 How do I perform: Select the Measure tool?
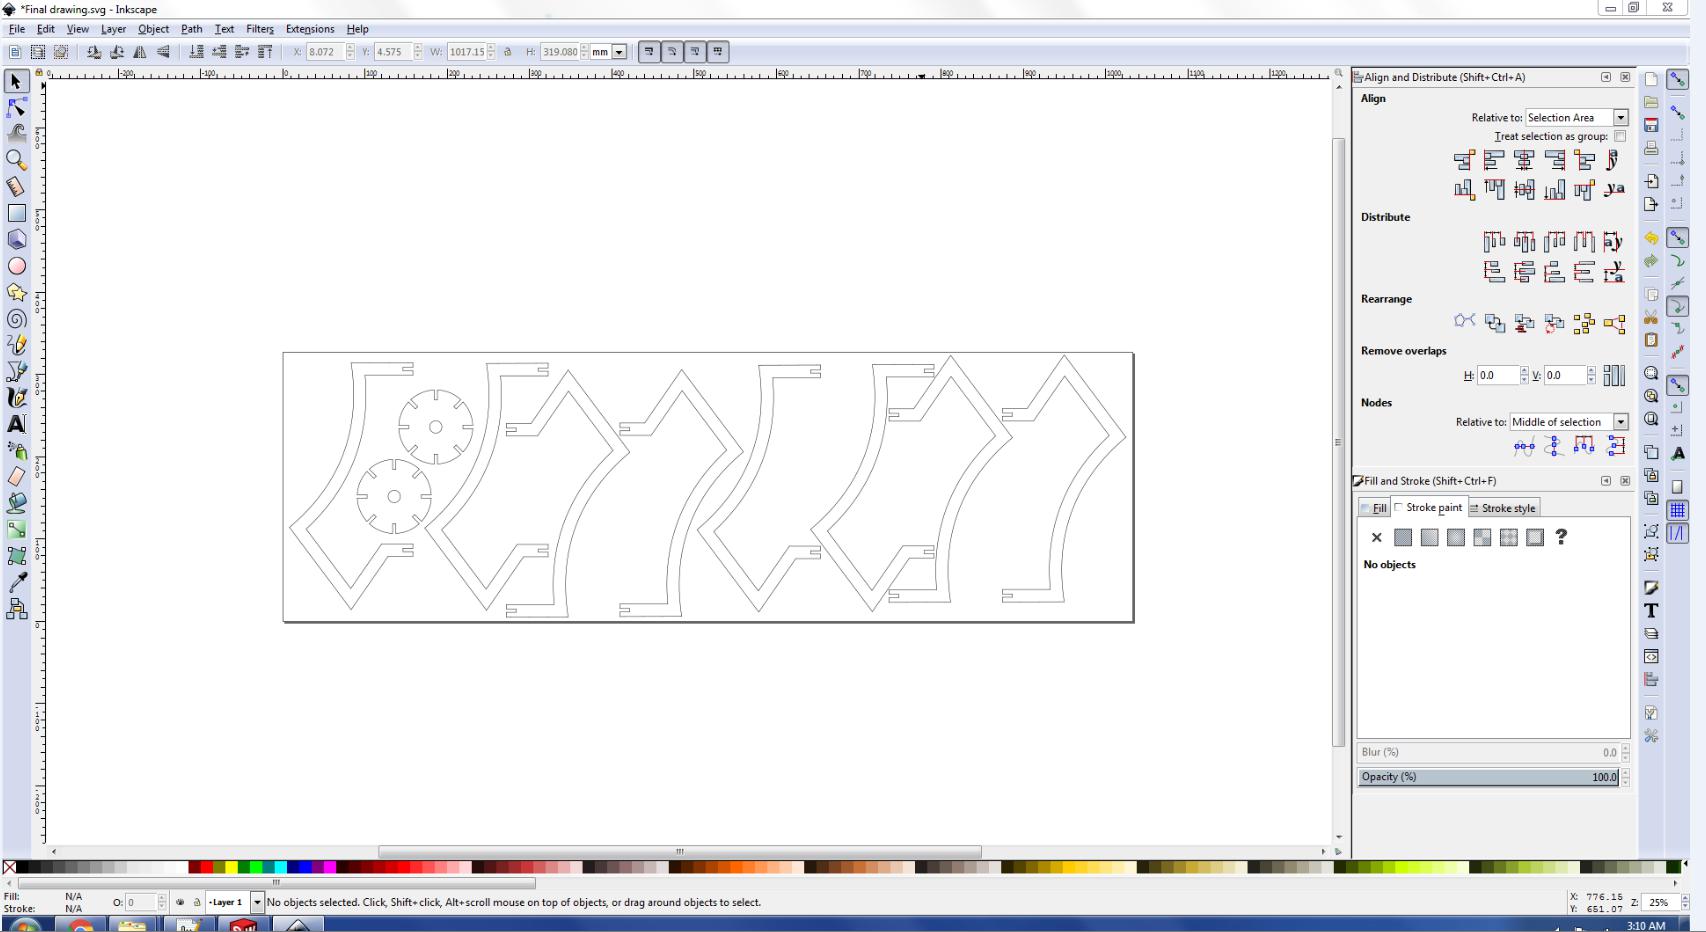tap(16, 186)
